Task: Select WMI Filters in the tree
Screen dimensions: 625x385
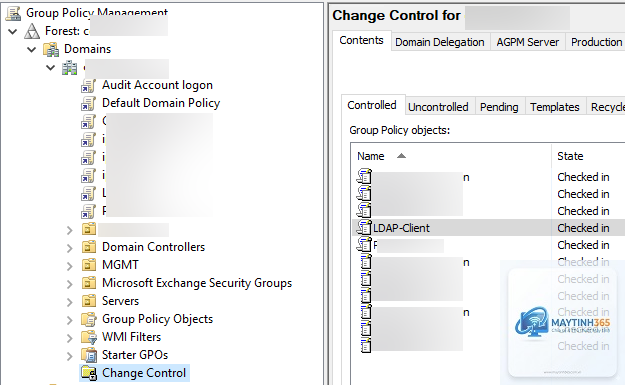Action: pos(132,337)
